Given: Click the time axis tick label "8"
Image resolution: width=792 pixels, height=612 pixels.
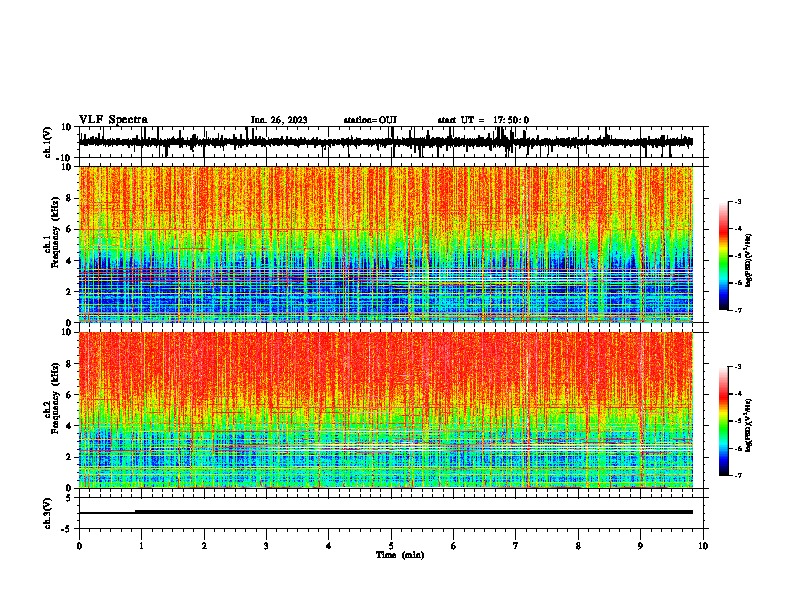Looking at the screenshot, I should (x=578, y=546).
